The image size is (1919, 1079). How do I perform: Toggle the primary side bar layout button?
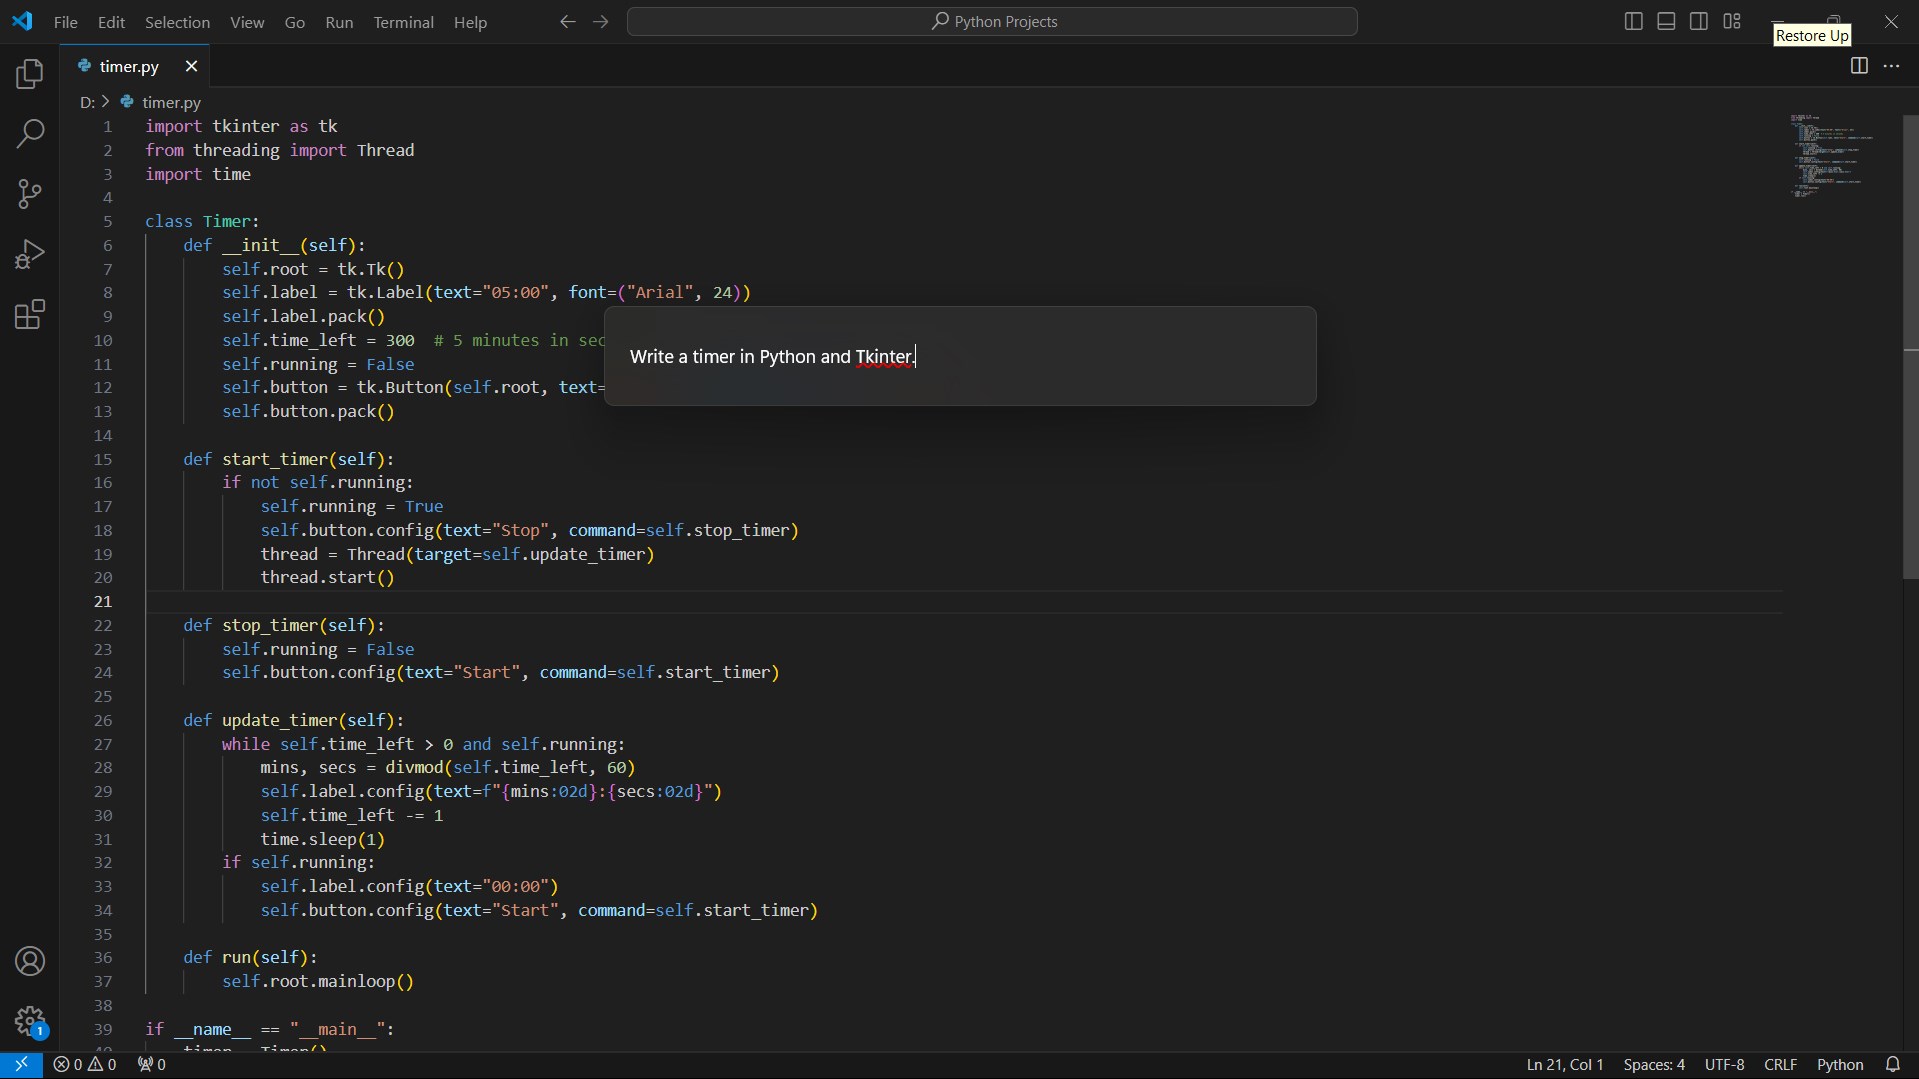(x=1633, y=21)
